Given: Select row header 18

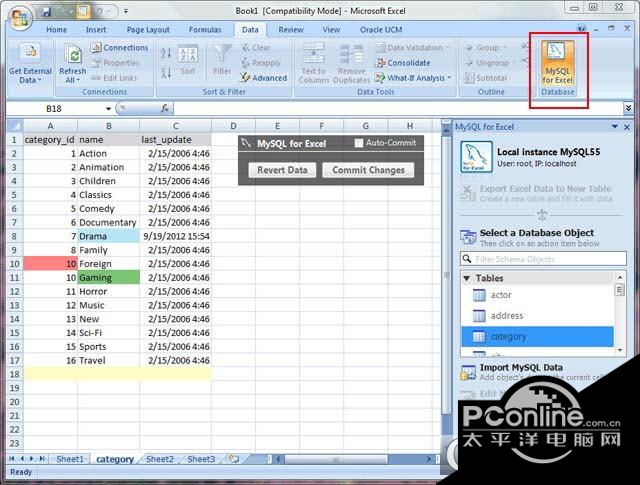Looking at the screenshot, I should click(15, 374).
